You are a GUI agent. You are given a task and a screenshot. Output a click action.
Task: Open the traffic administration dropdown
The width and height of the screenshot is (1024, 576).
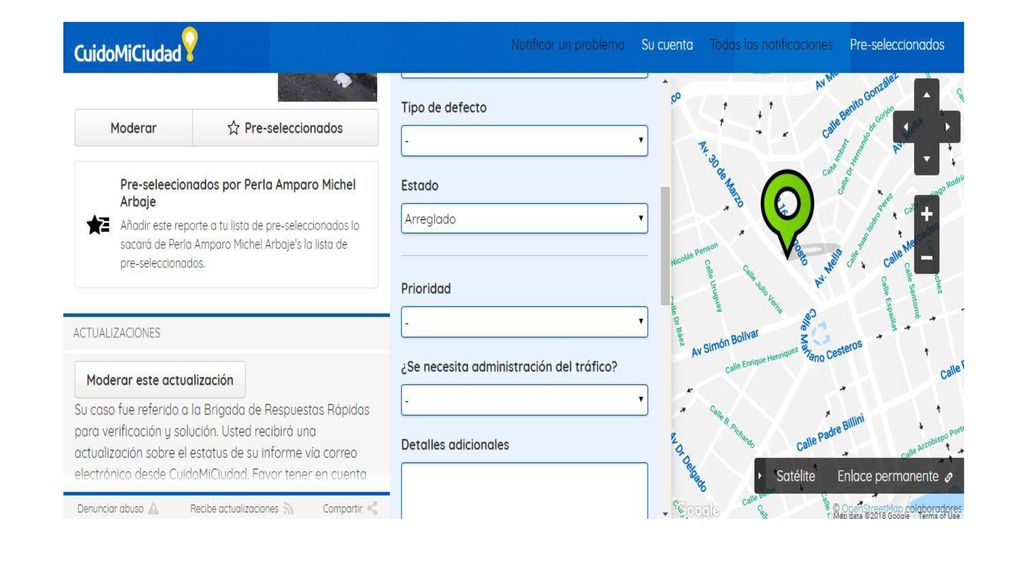[524, 400]
